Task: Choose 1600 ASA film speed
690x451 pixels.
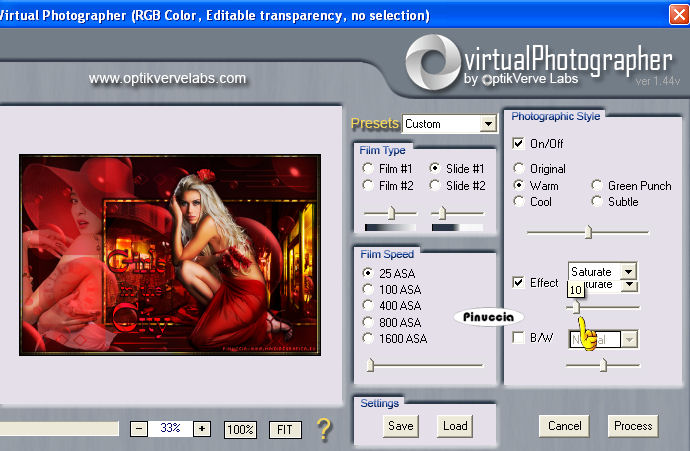Action: click(368, 338)
